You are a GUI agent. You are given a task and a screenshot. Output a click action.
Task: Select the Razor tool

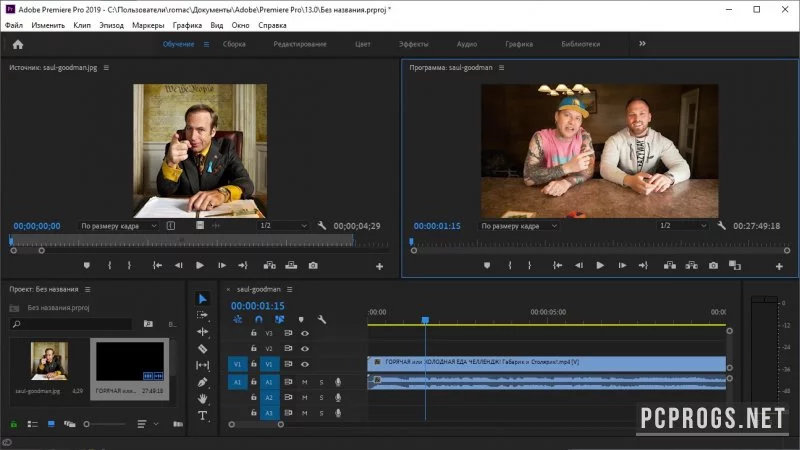pyautogui.click(x=203, y=349)
